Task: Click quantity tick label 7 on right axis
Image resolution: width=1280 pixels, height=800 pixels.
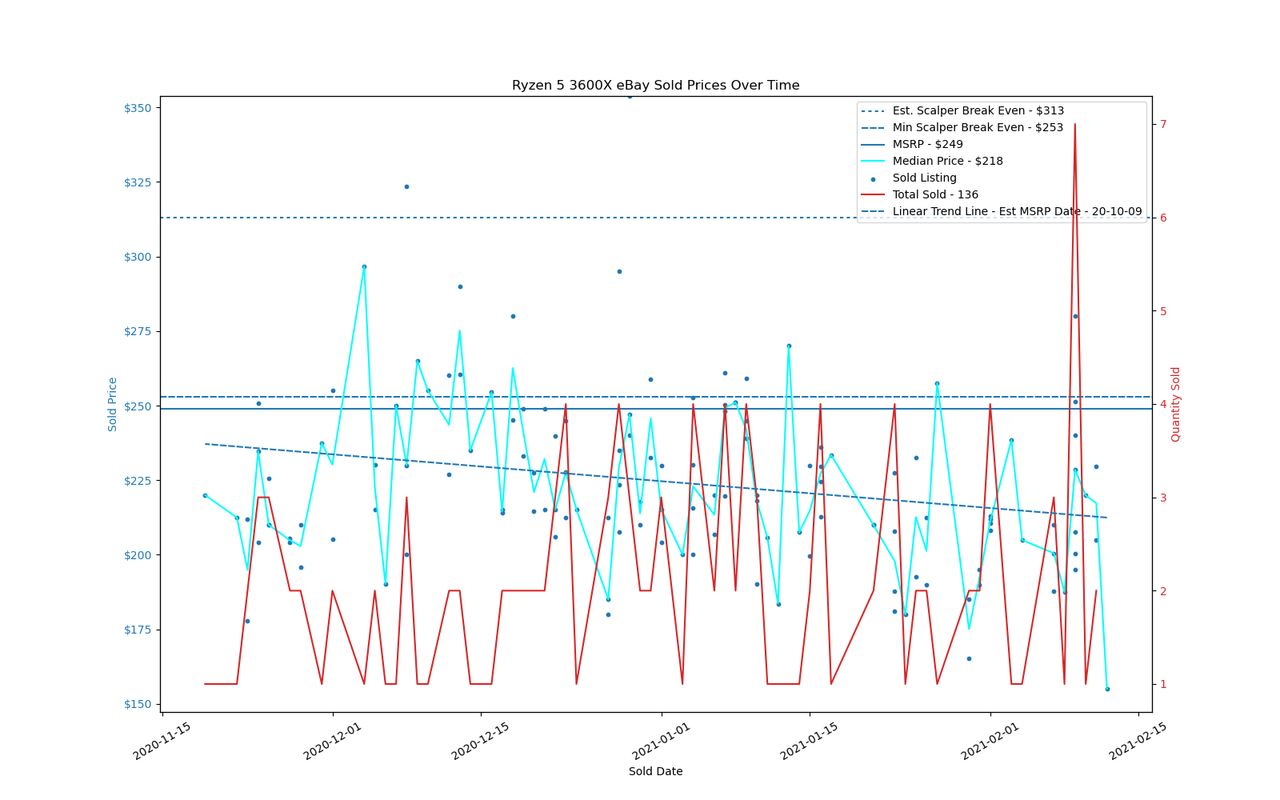Action: pos(1163,124)
